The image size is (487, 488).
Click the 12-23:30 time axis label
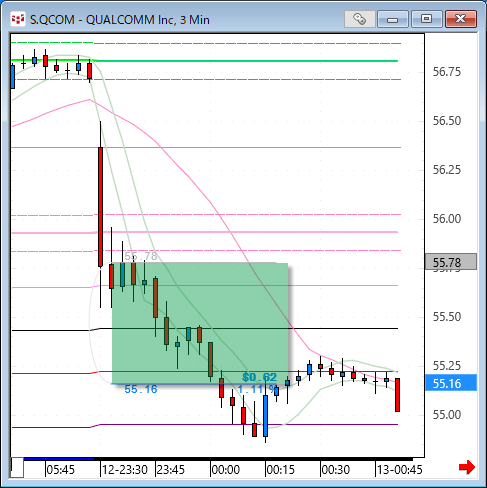(125, 470)
